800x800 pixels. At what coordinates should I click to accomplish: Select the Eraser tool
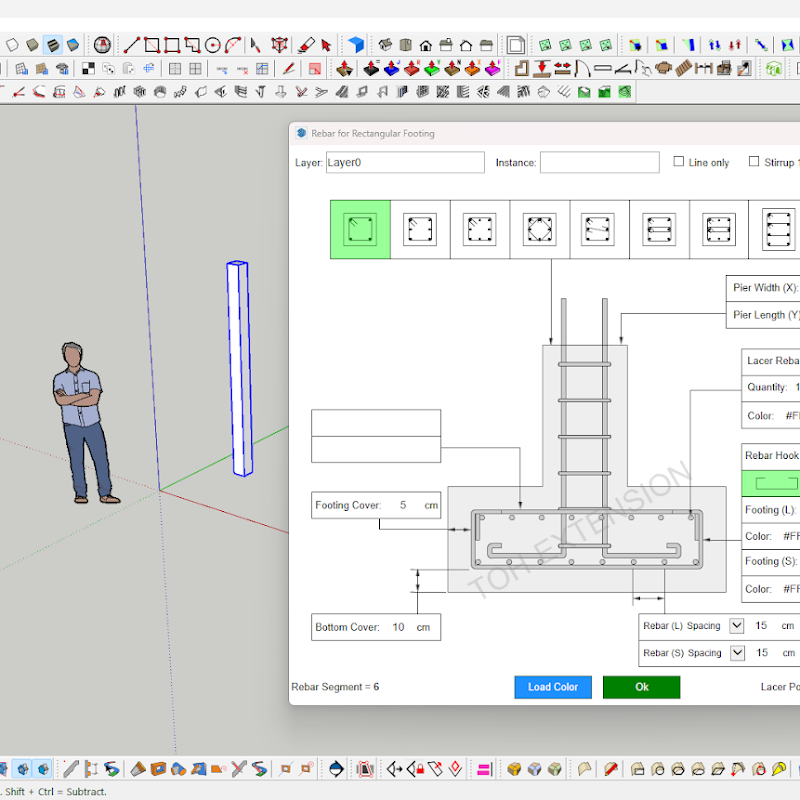pos(306,45)
